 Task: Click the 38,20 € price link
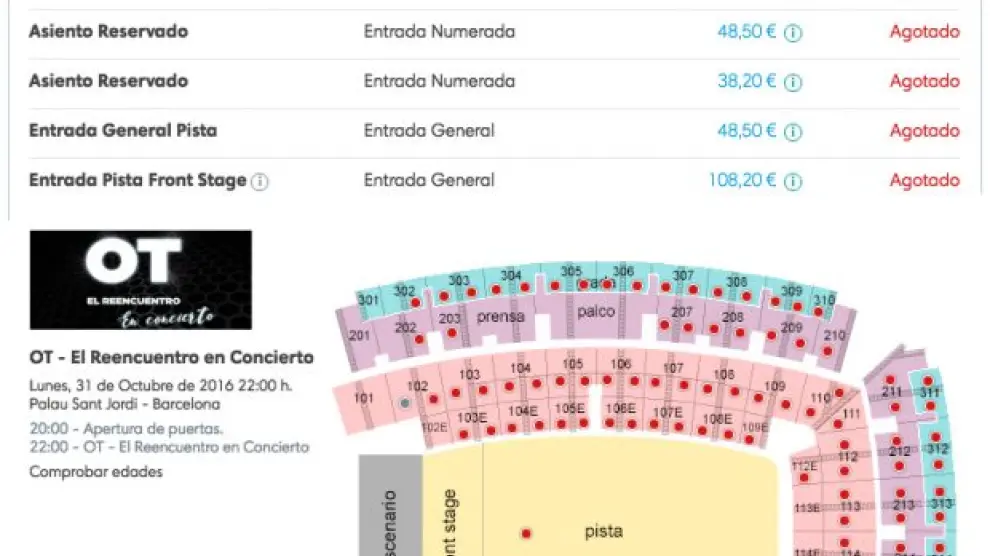tap(746, 81)
